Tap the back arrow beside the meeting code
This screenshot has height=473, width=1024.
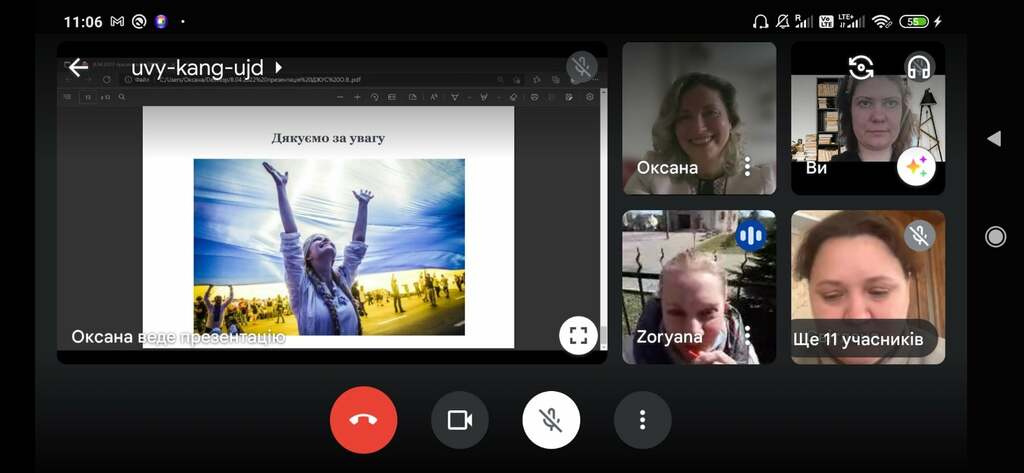78,67
